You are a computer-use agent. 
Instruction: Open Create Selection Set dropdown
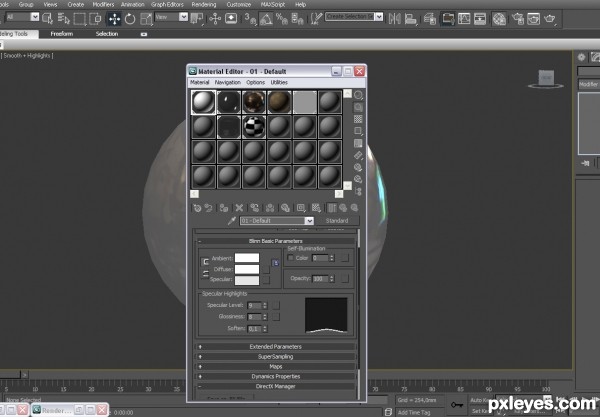tap(379, 16)
